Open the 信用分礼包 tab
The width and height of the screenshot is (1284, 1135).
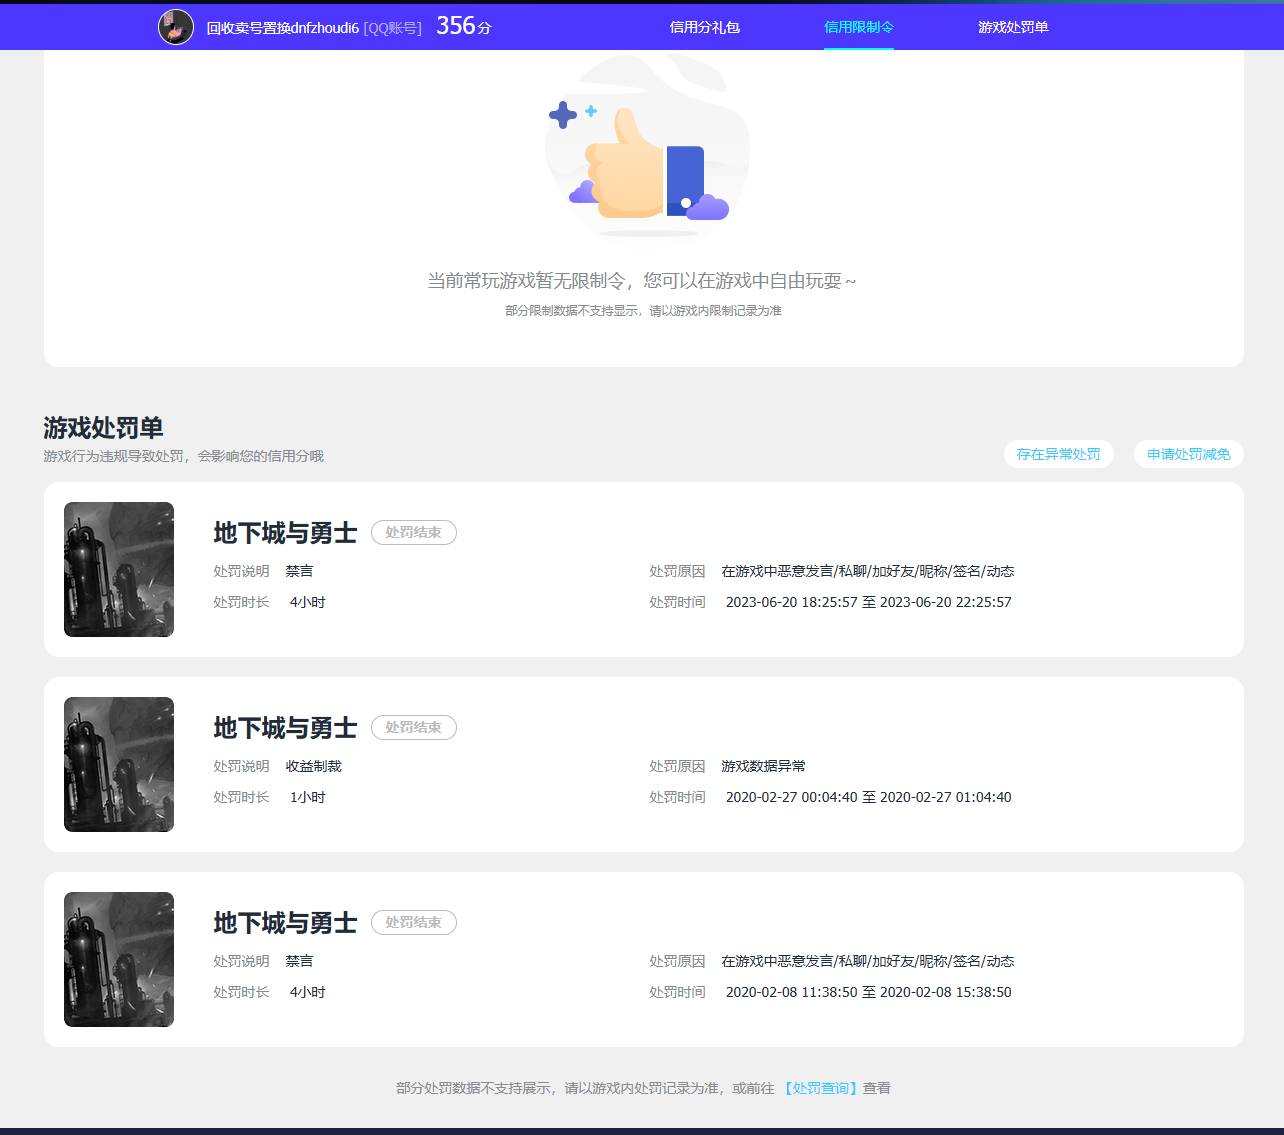pyautogui.click(x=705, y=27)
